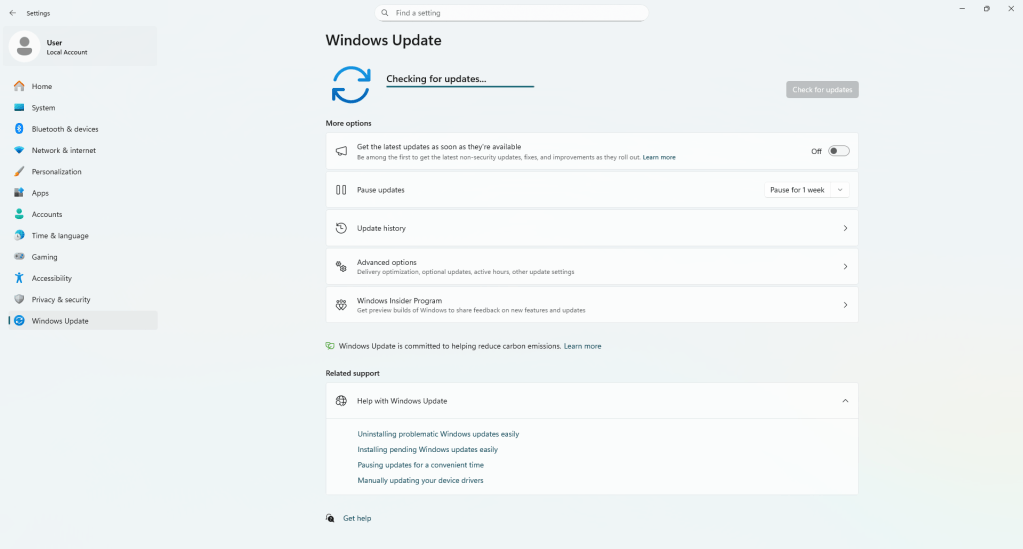Click the Home house icon in sidebar
Screen dimensions: 1023x549
[x=19, y=86]
